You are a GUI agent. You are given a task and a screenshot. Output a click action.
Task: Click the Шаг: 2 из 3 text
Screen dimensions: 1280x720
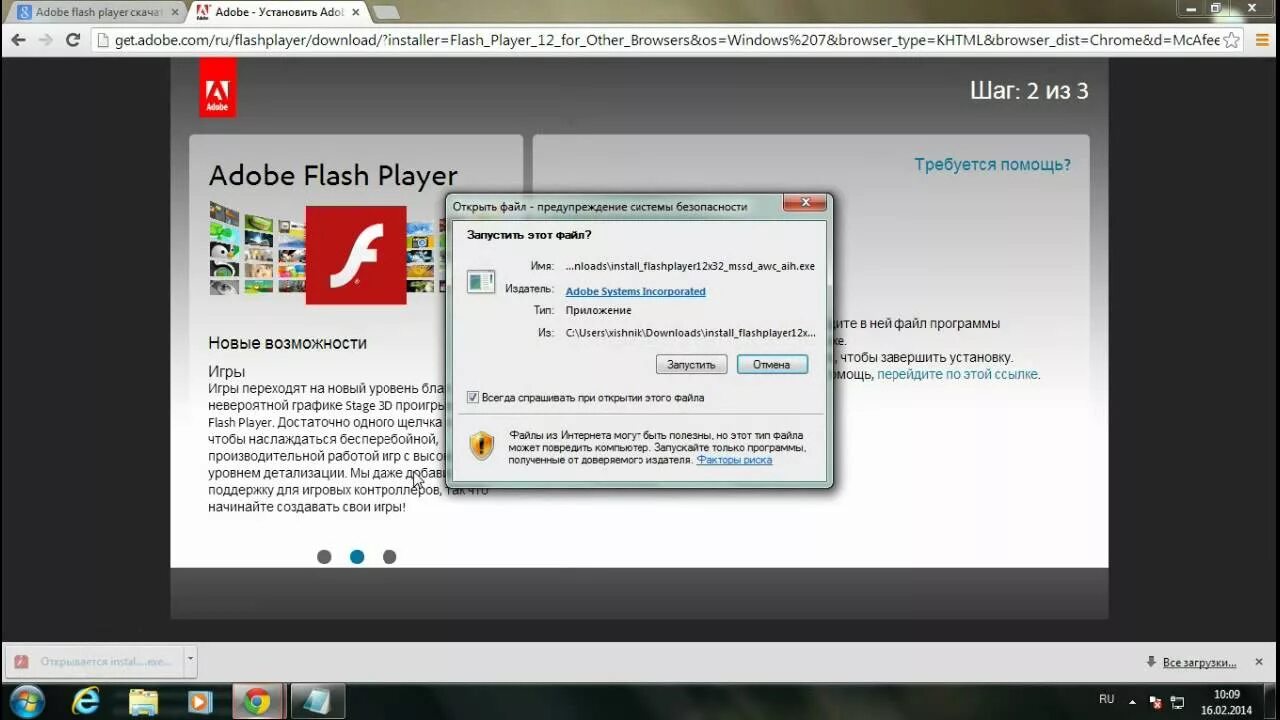[1029, 91]
